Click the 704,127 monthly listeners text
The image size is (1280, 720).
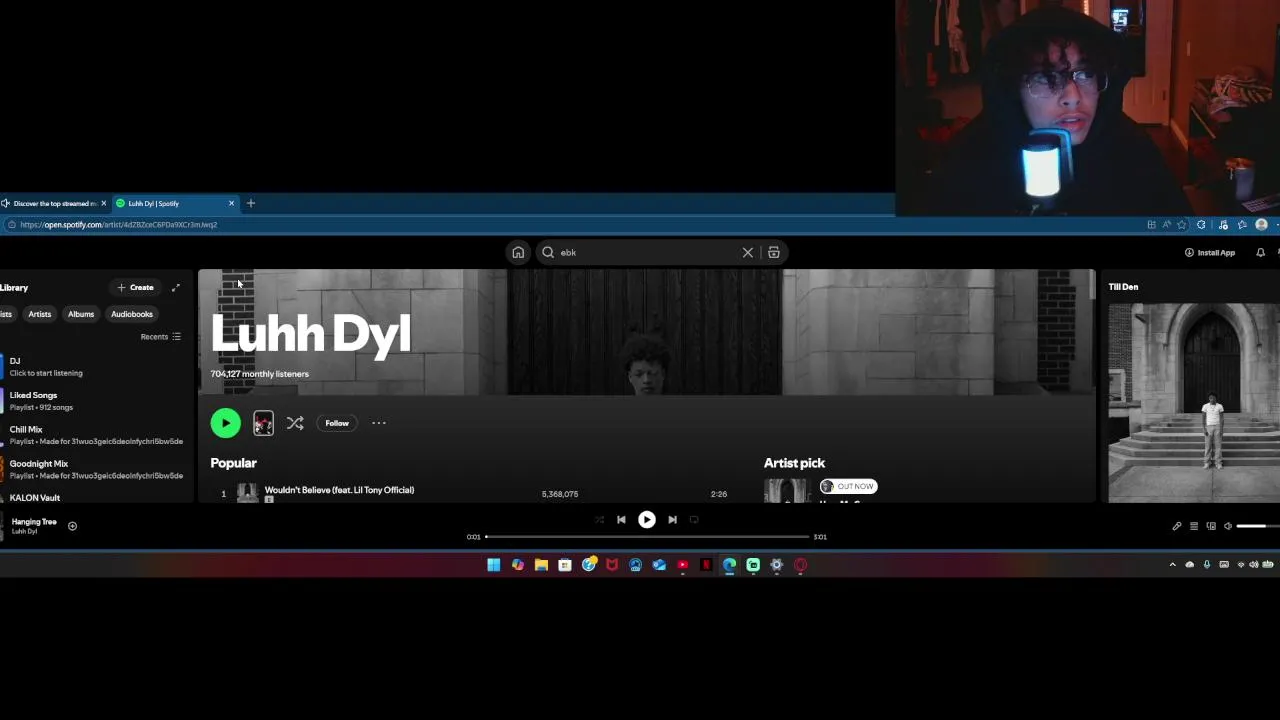pos(260,374)
